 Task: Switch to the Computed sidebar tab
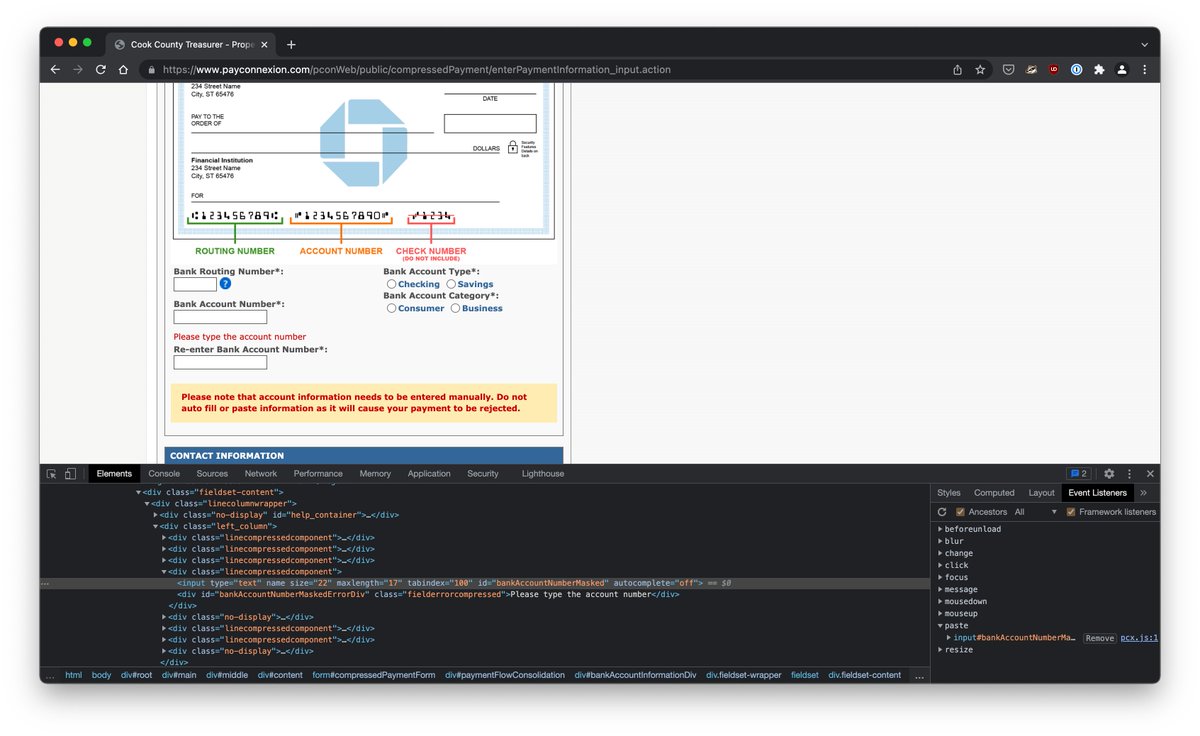coord(994,493)
